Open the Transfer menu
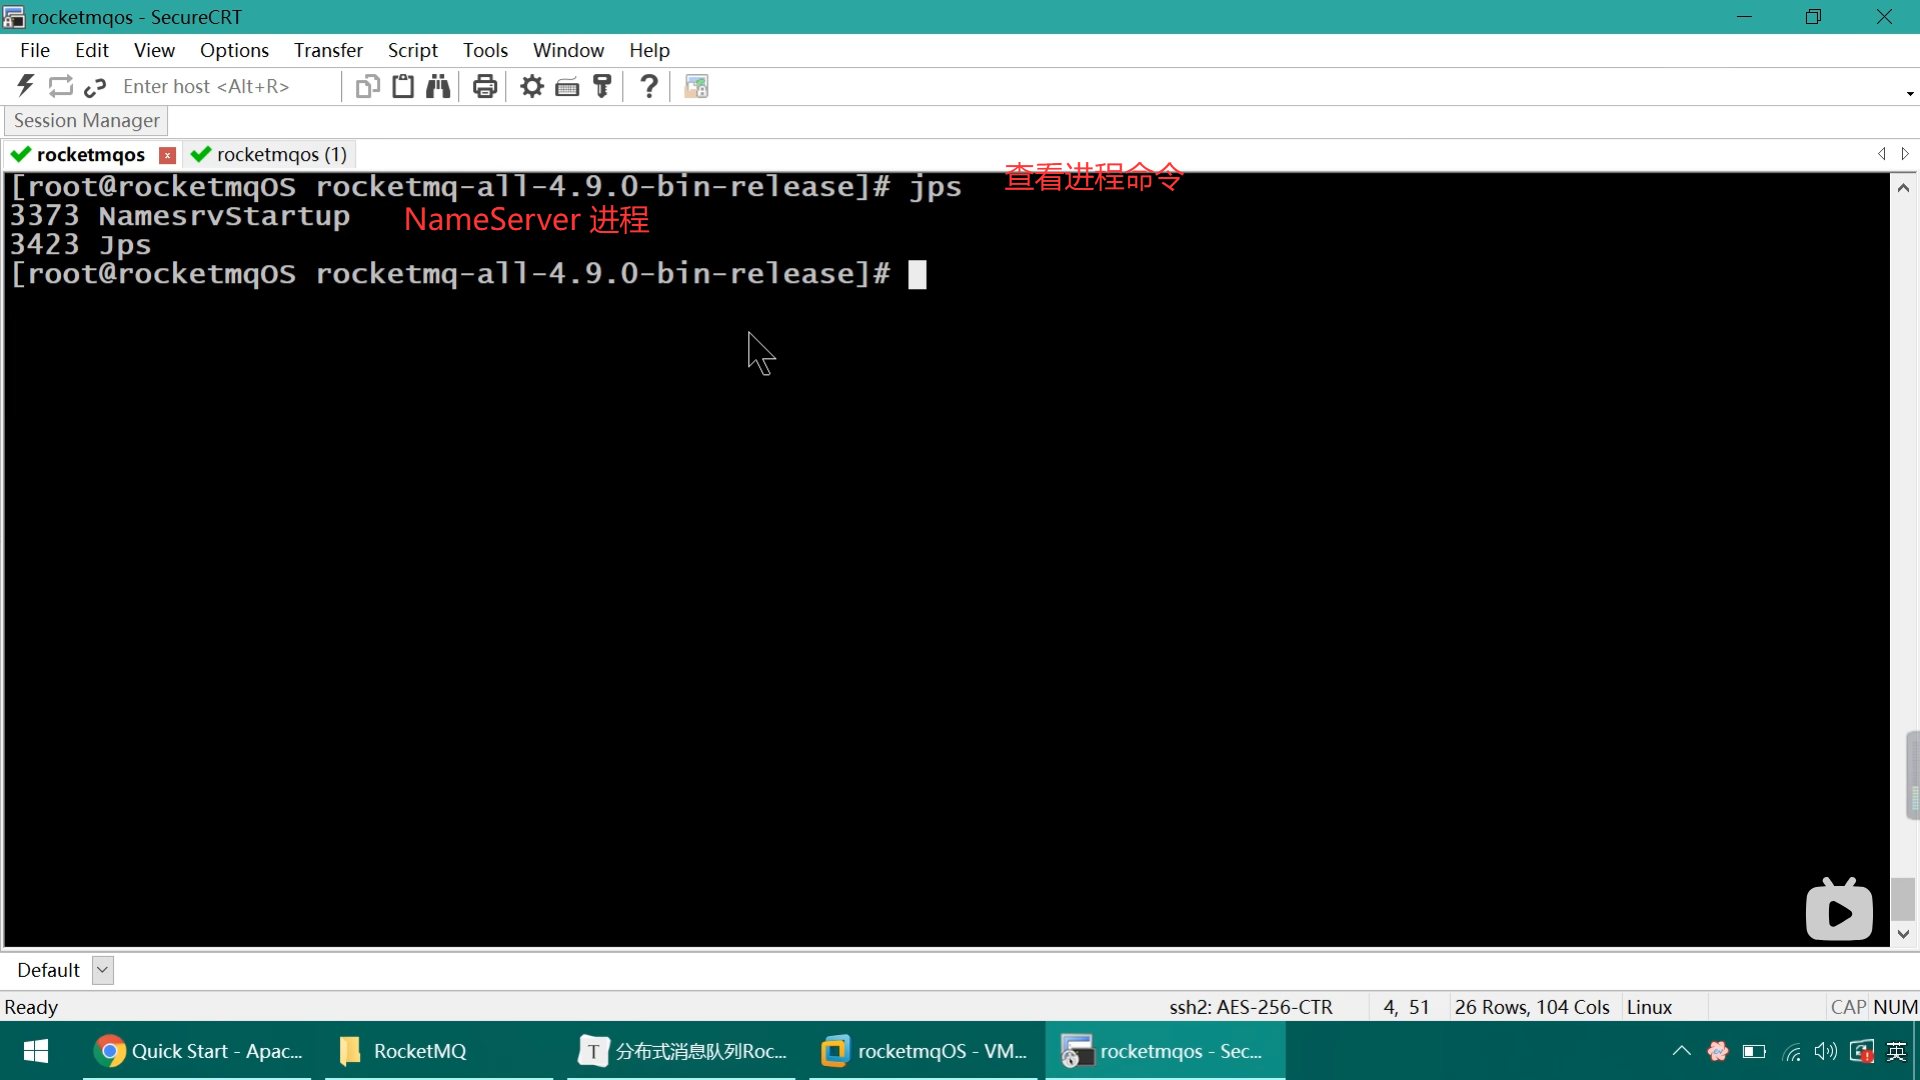The width and height of the screenshot is (1920, 1080). (x=328, y=50)
